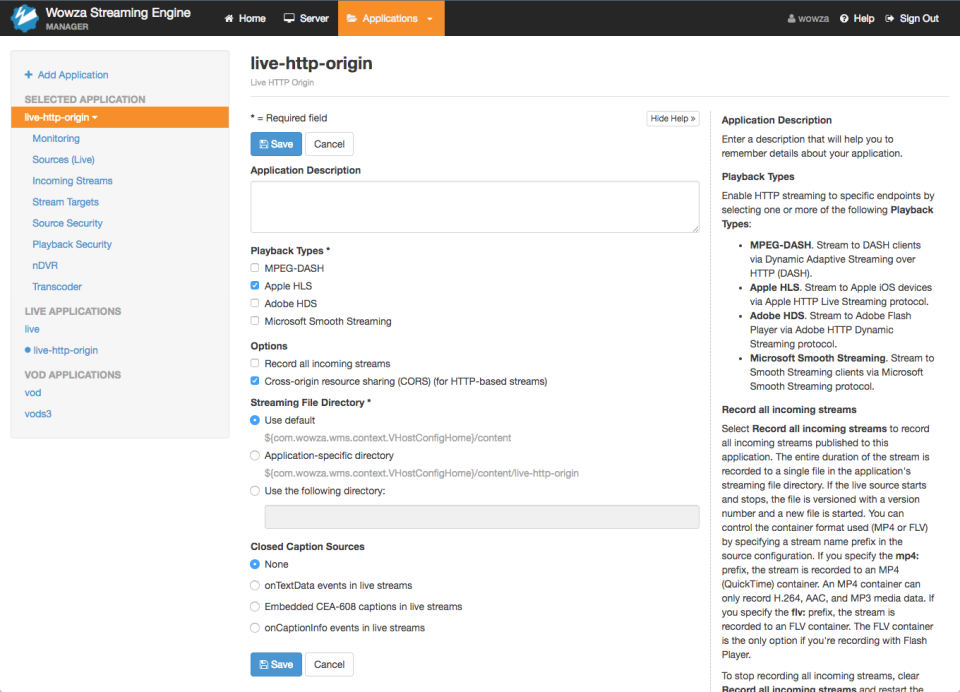
Task: Click the Wowza Streaming Engine logo icon
Action: 24,18
